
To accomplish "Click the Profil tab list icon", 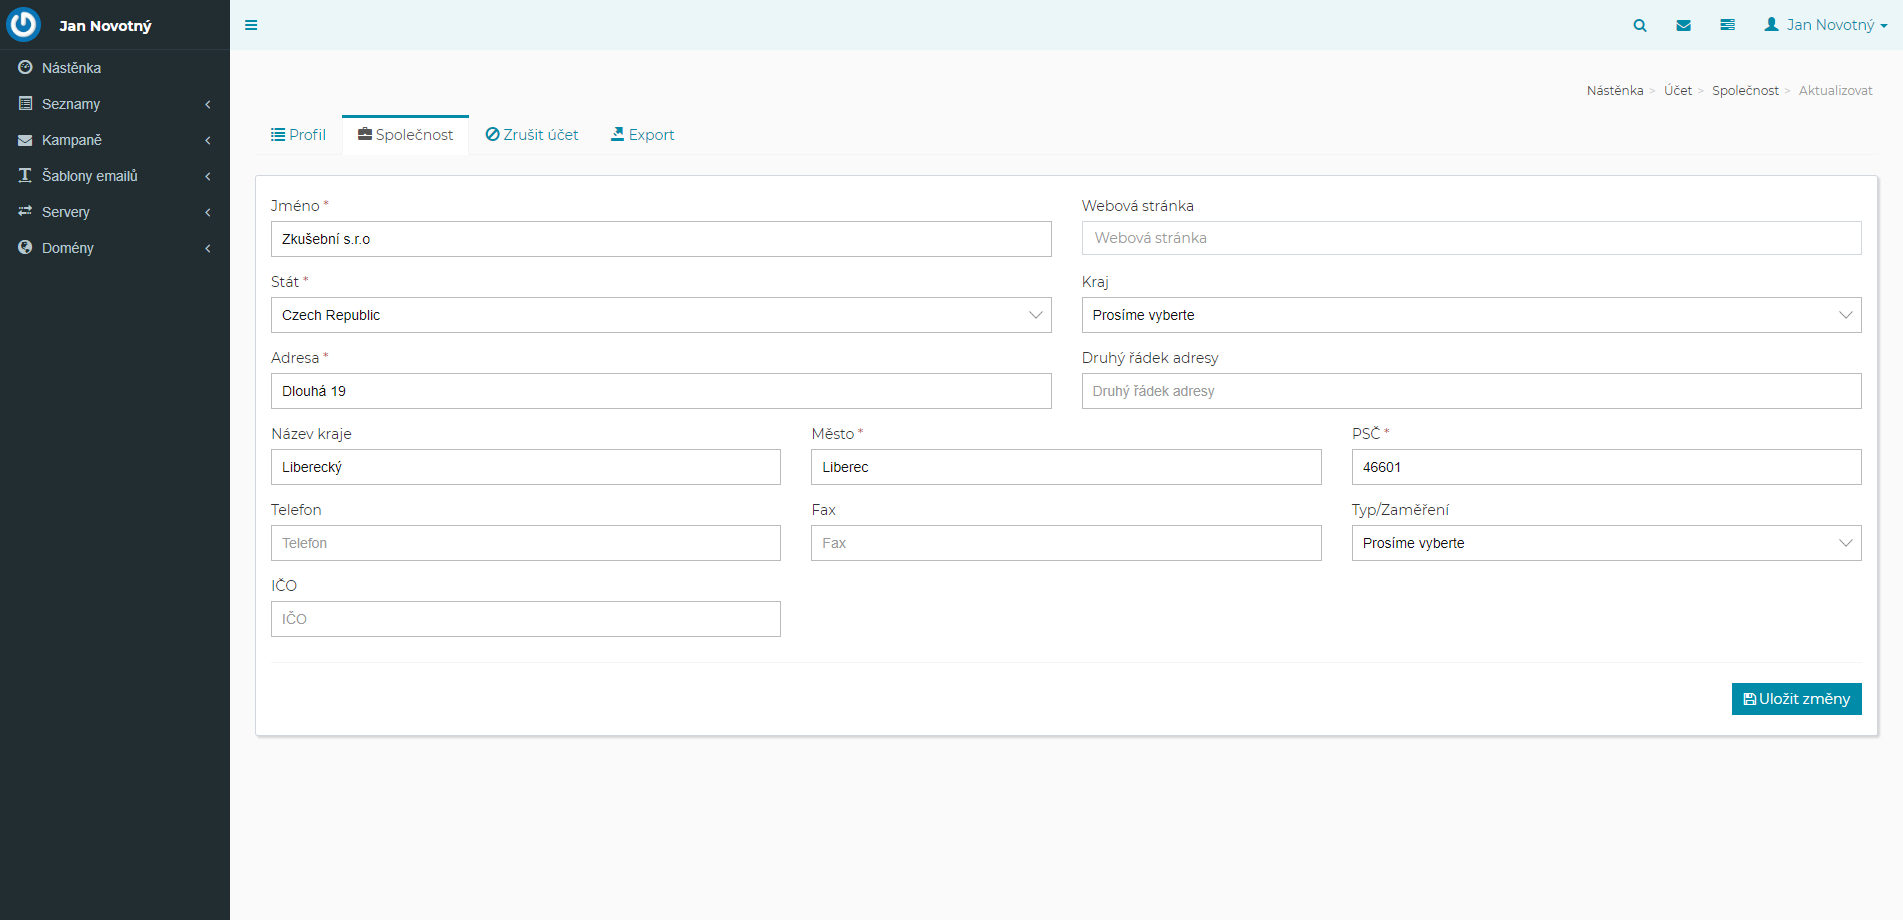I will click(x=278, y=134).
